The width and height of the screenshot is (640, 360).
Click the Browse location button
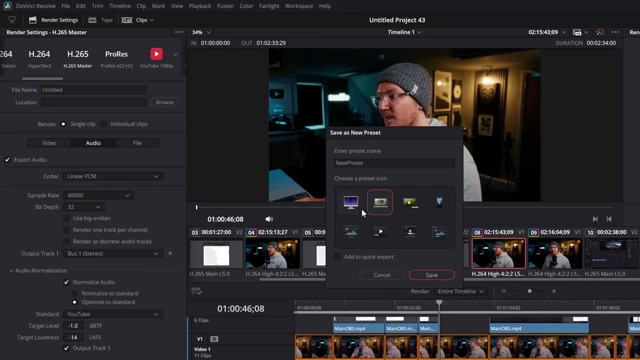point(164,102)
